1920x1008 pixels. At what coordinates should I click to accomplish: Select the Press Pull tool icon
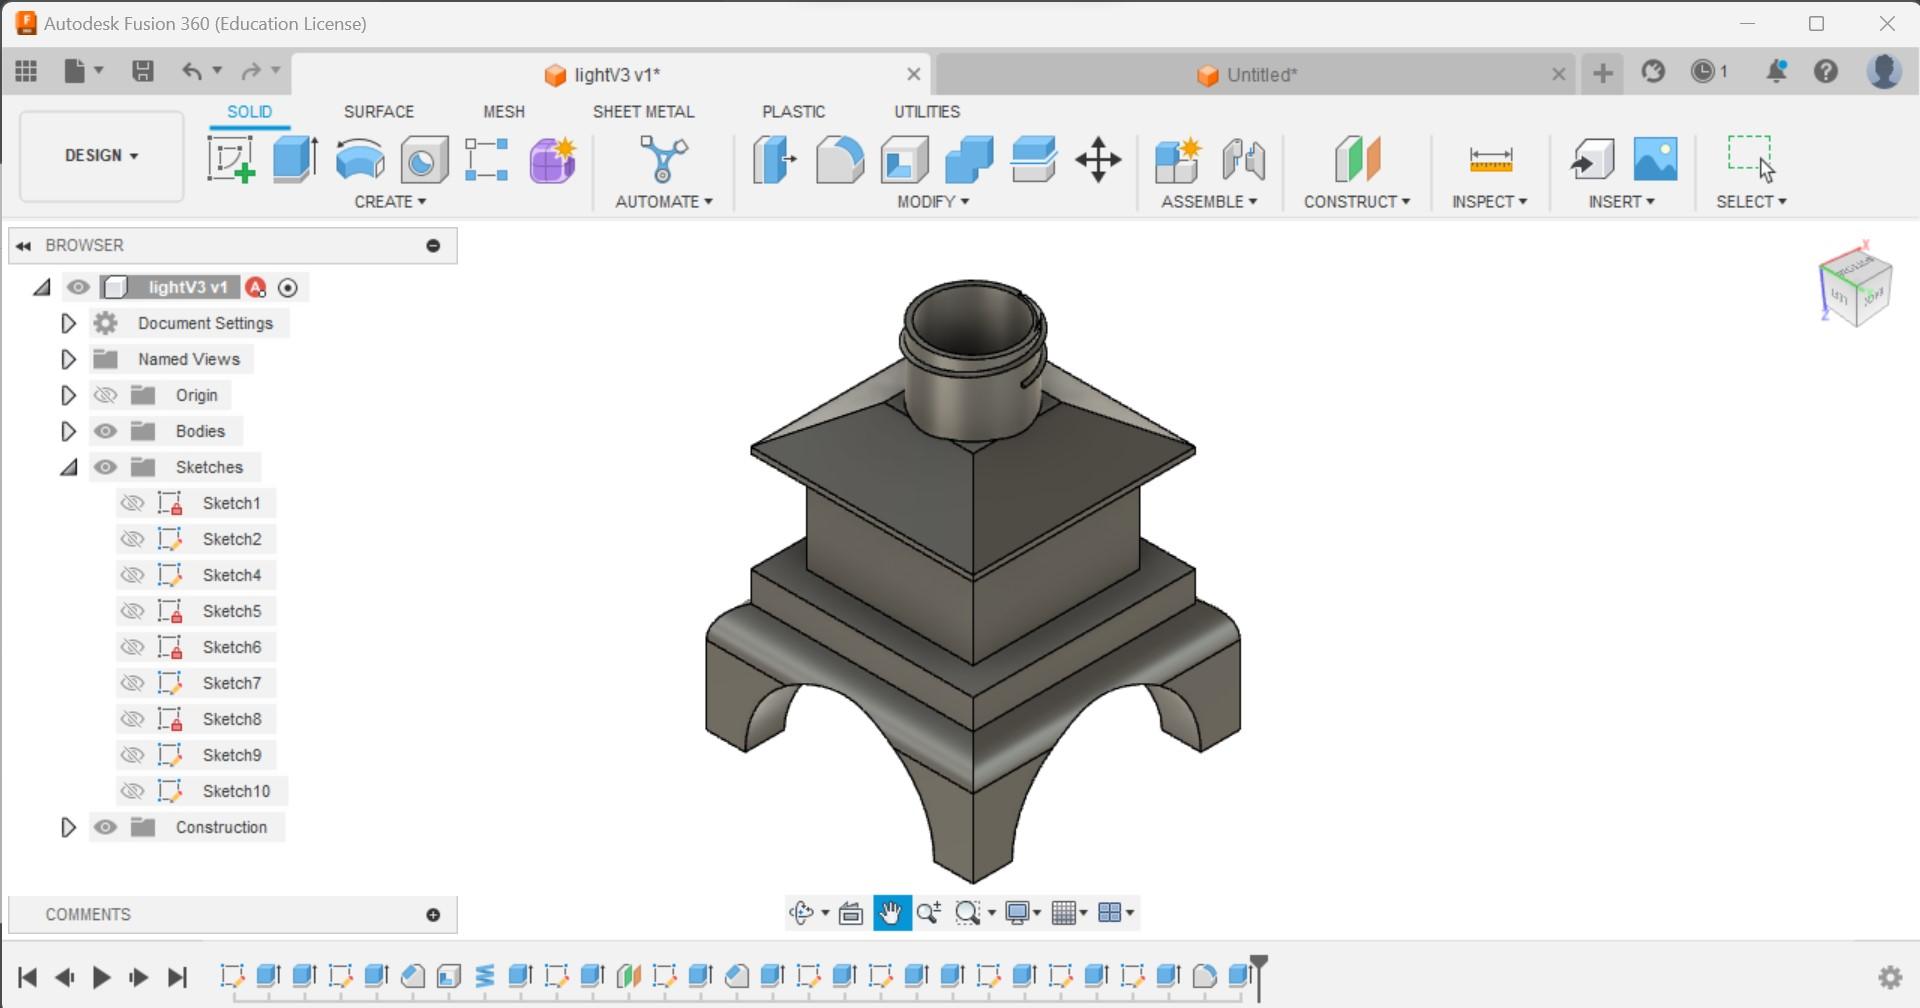(x=775, y=160)
